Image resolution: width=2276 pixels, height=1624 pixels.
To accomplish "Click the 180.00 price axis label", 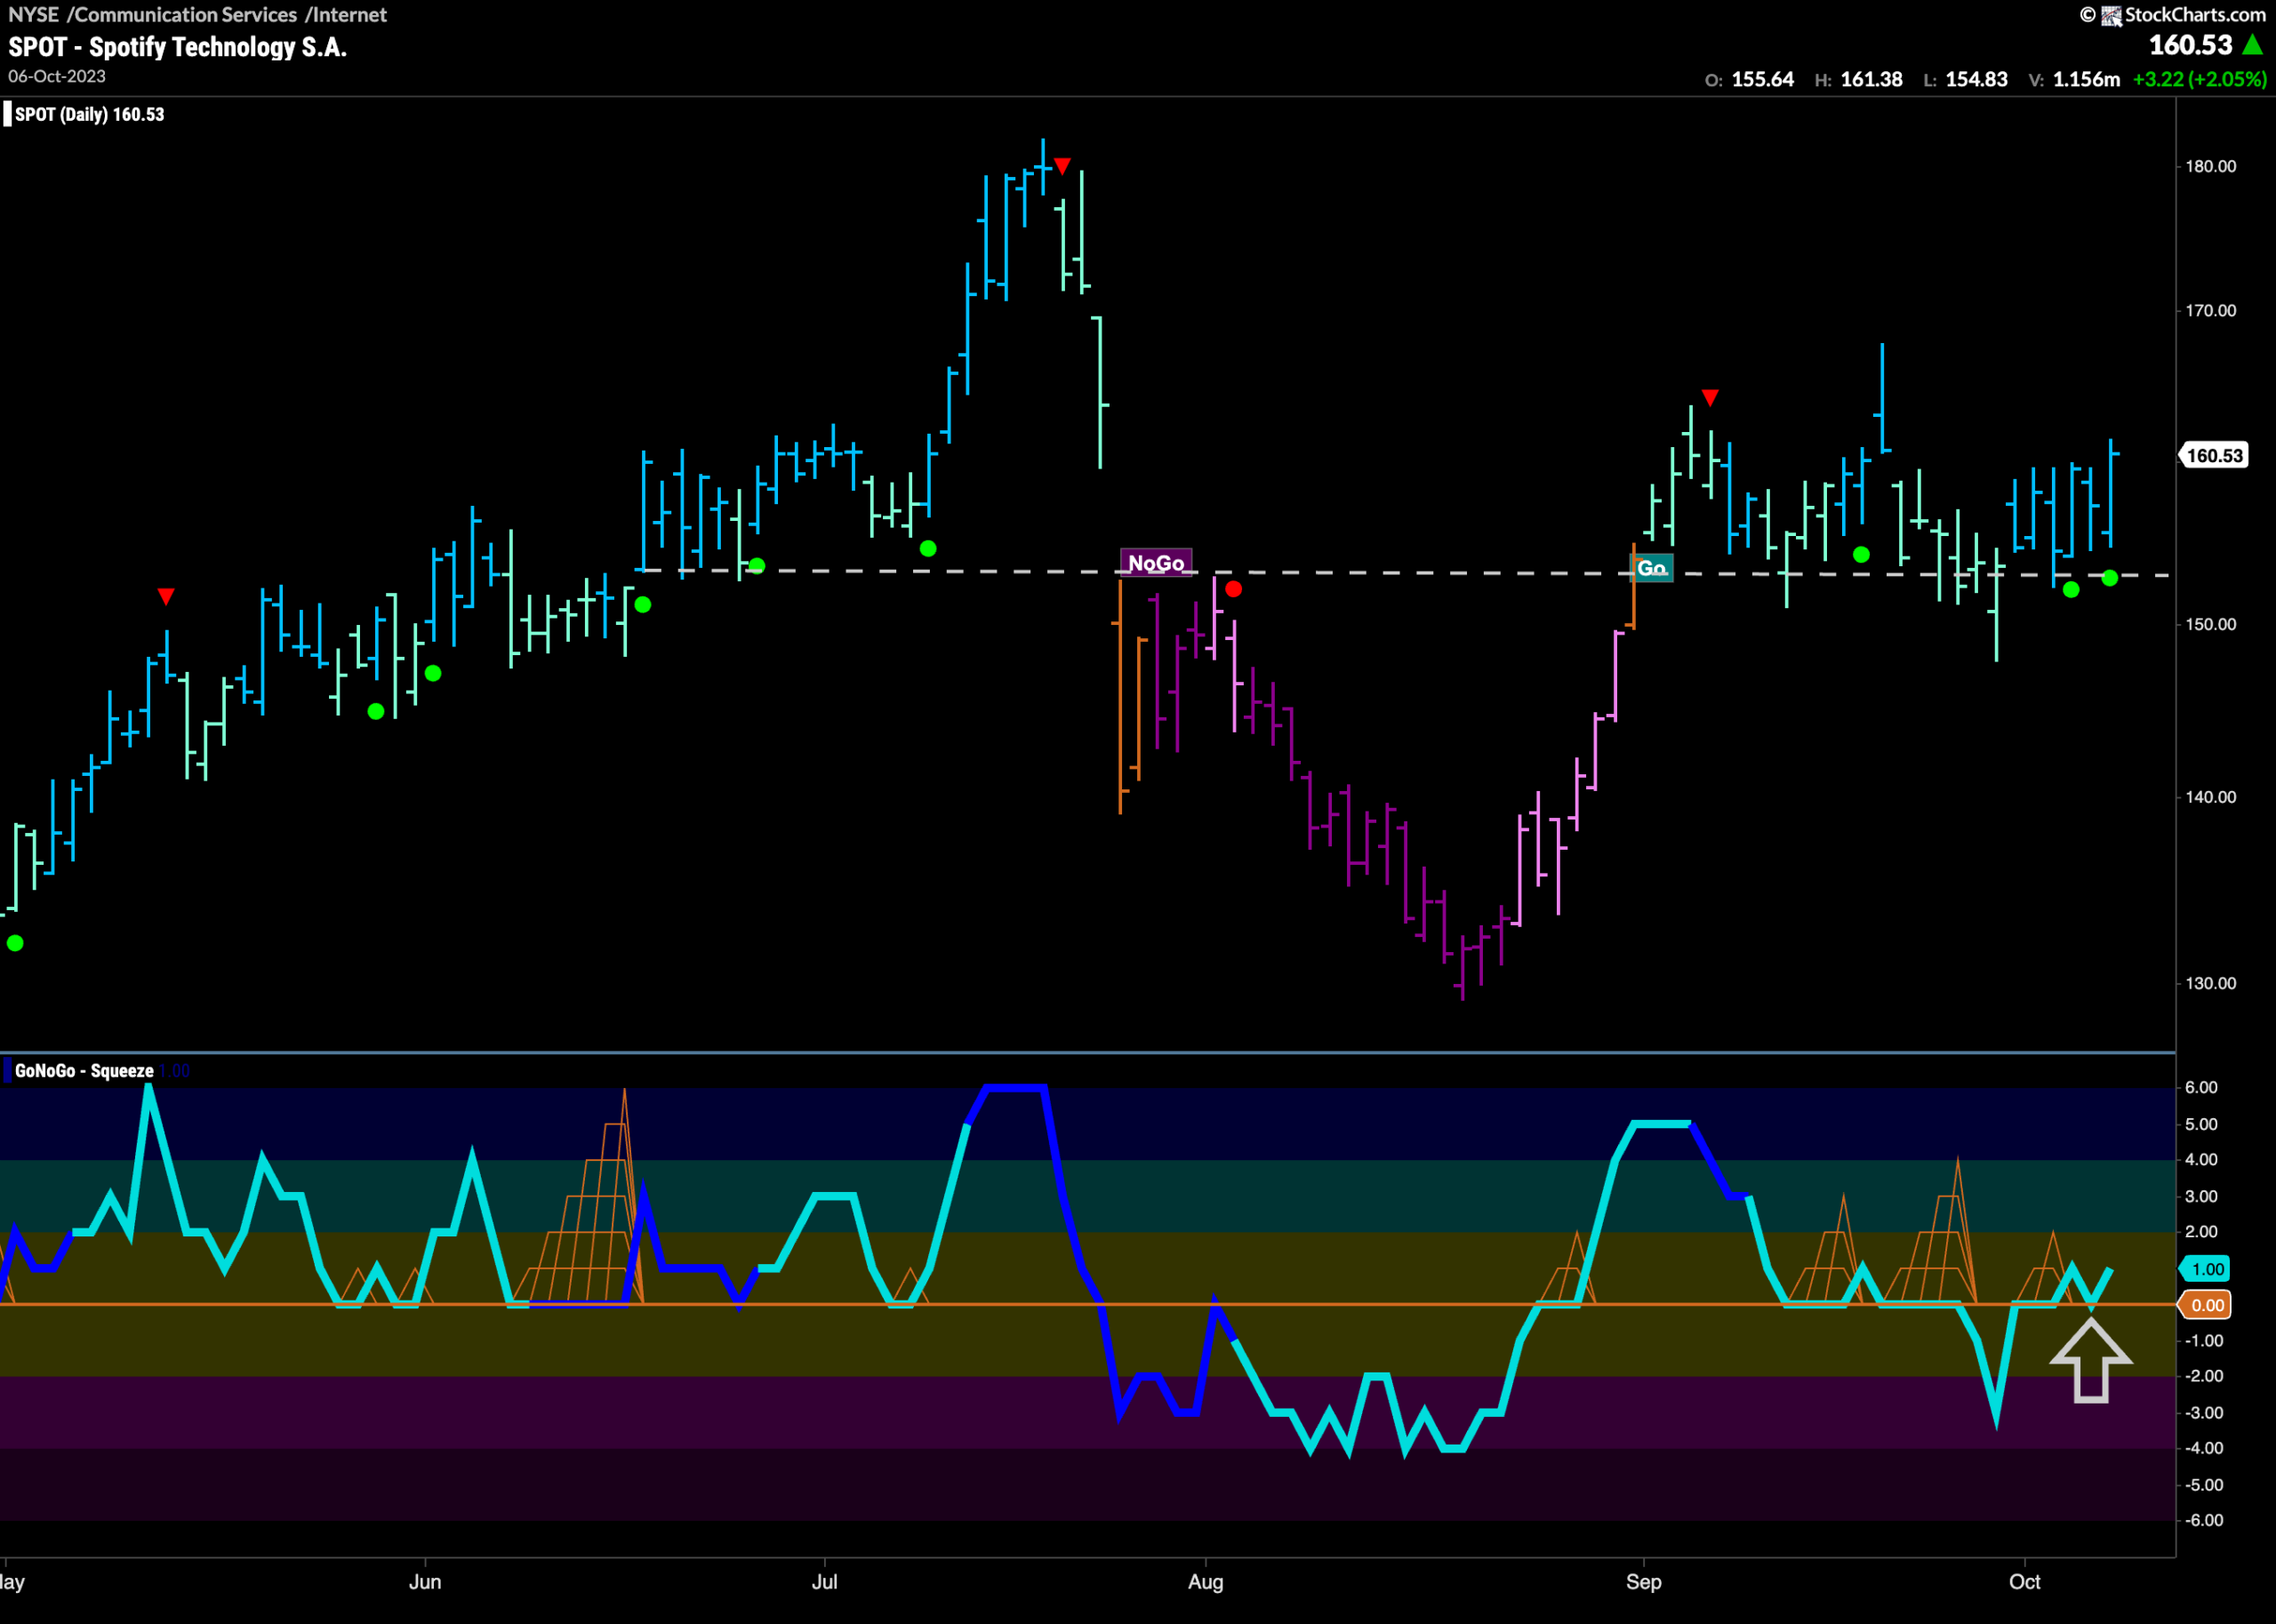I will pyautogui.click(x=2210, y=166).
